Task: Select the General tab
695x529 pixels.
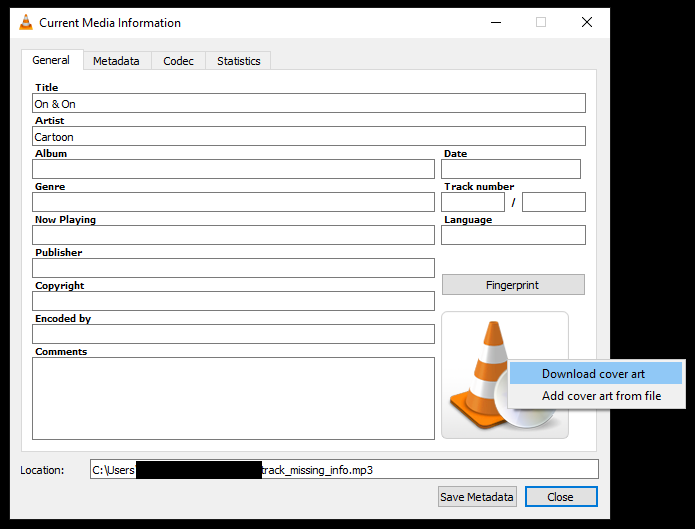Action: pos(51,60)
